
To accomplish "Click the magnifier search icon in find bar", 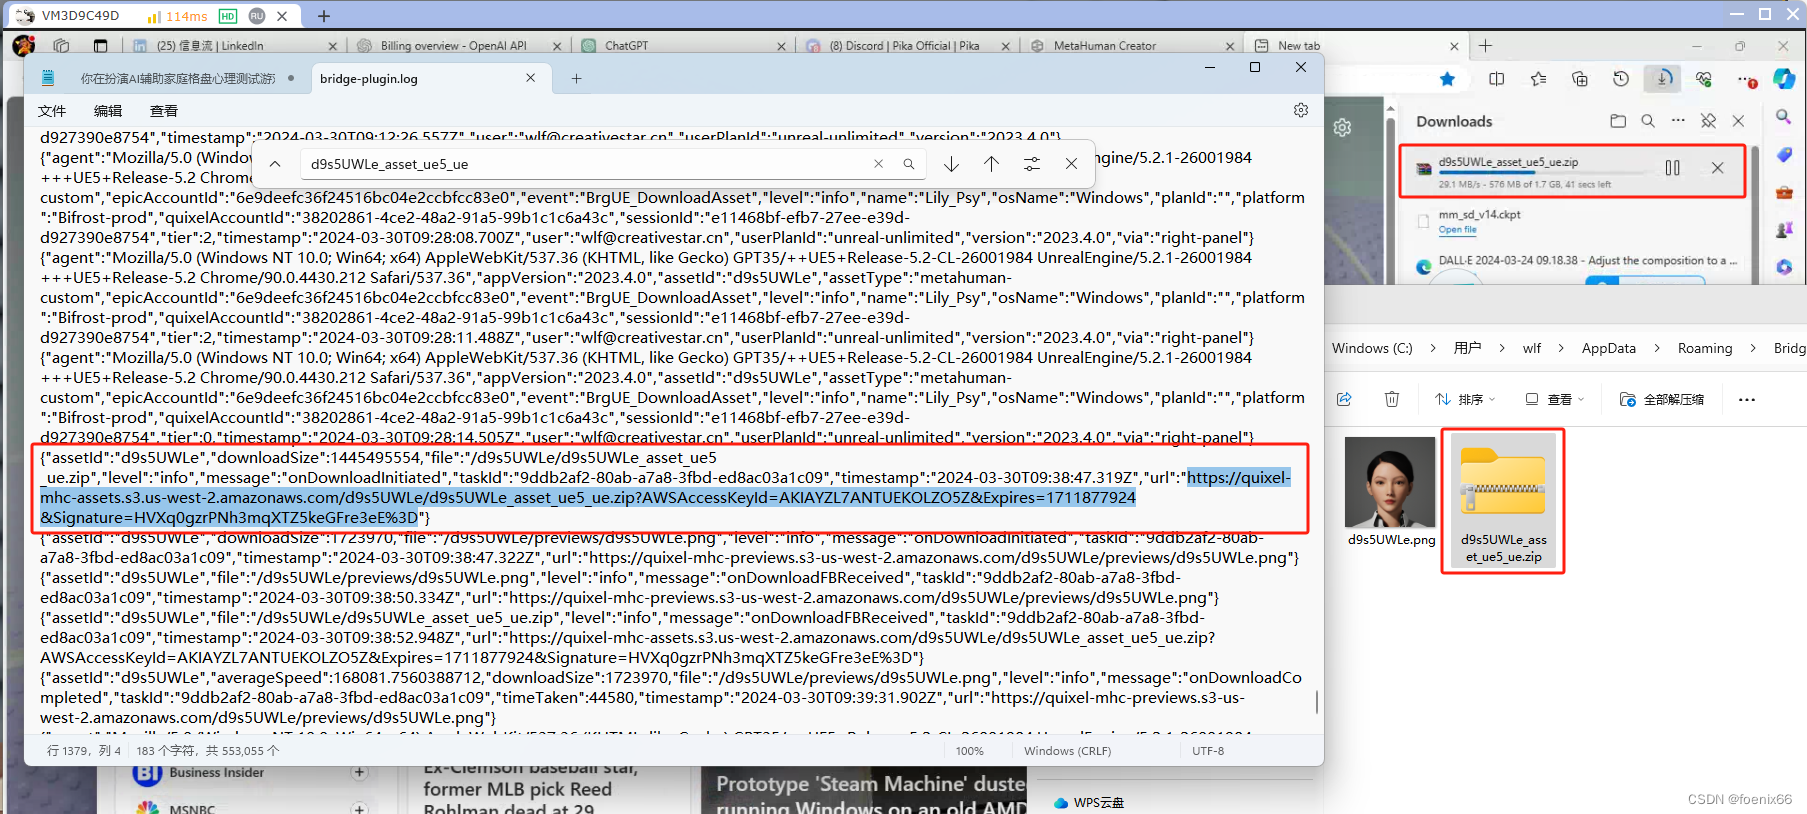I will pos(908,164).
